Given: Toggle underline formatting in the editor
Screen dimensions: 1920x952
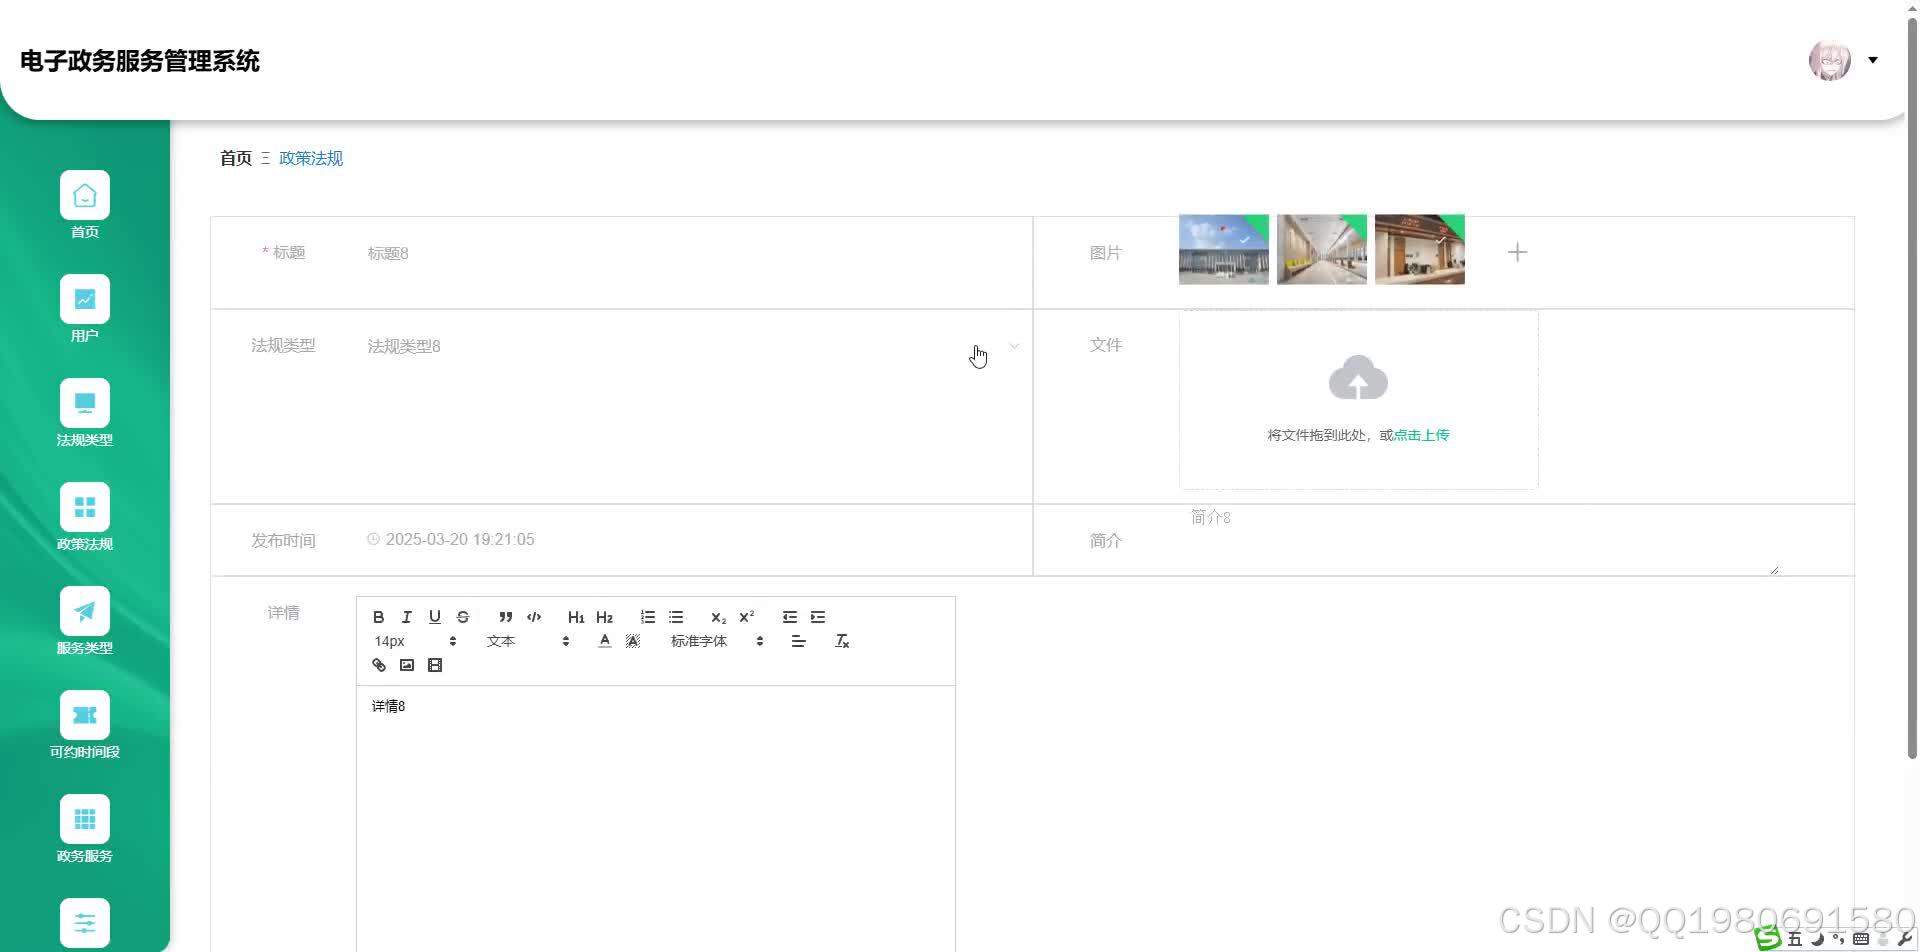Looking at the screenshot, I should click(x=435, y=617).
